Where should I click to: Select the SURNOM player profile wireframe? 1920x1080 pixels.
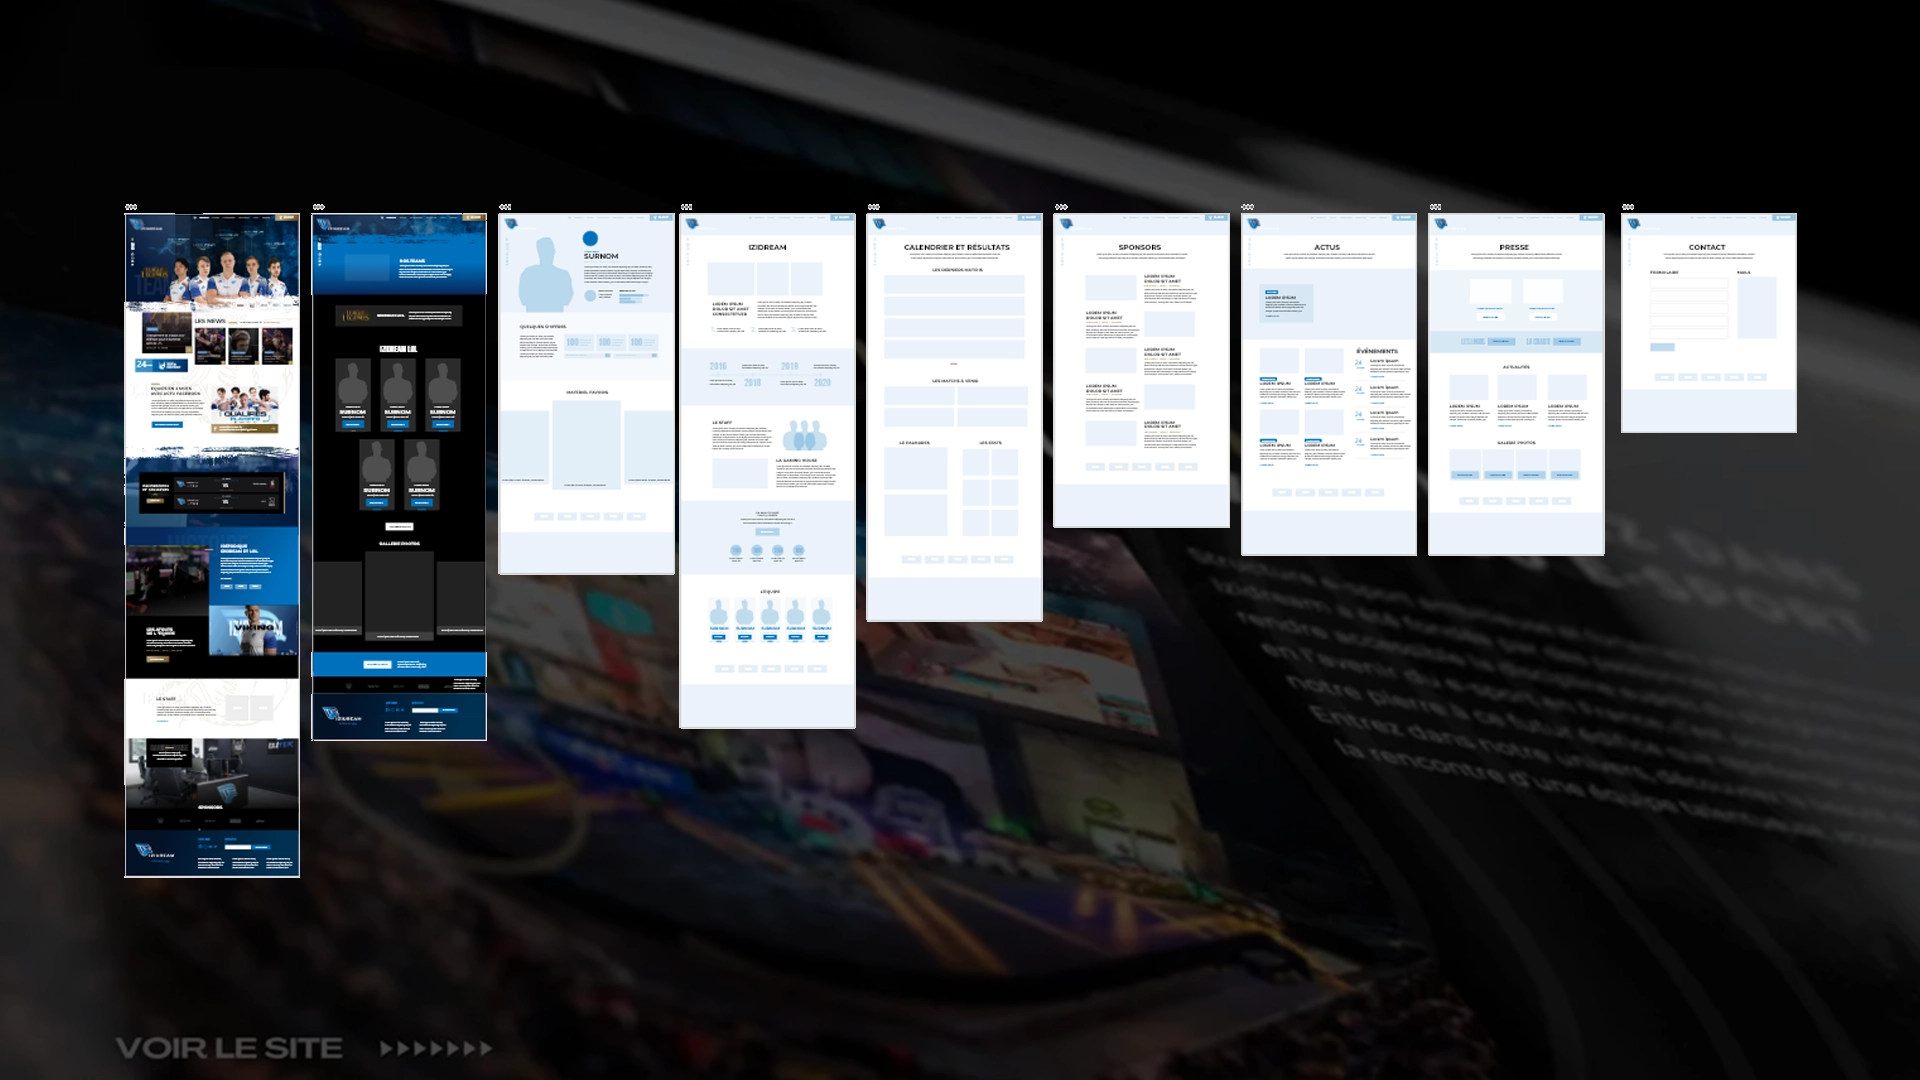click(587, 394)
